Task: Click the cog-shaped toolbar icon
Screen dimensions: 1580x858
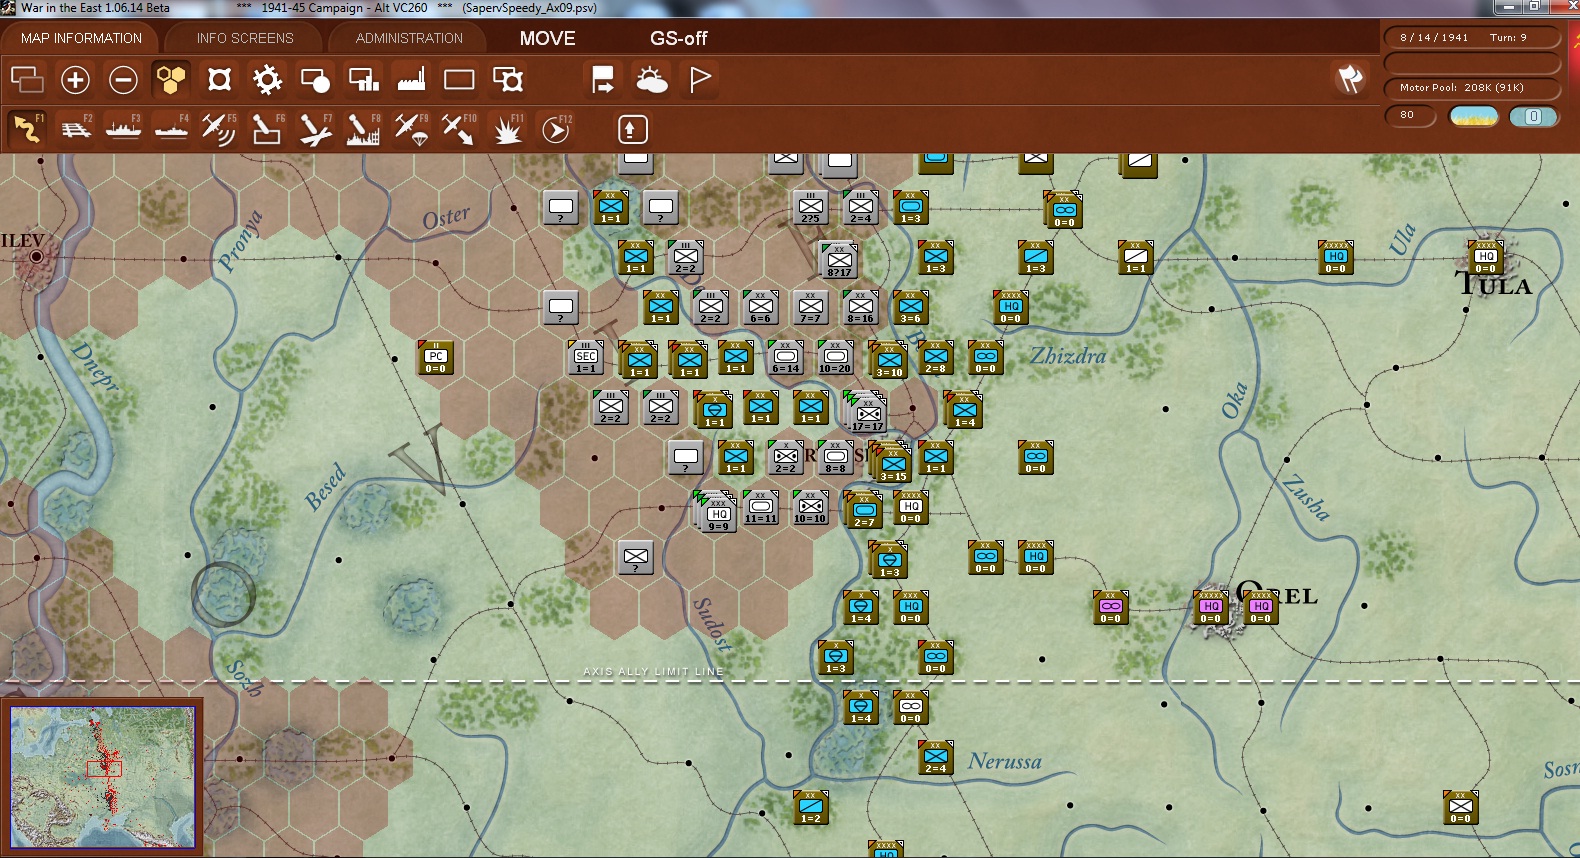Action: 267,79
